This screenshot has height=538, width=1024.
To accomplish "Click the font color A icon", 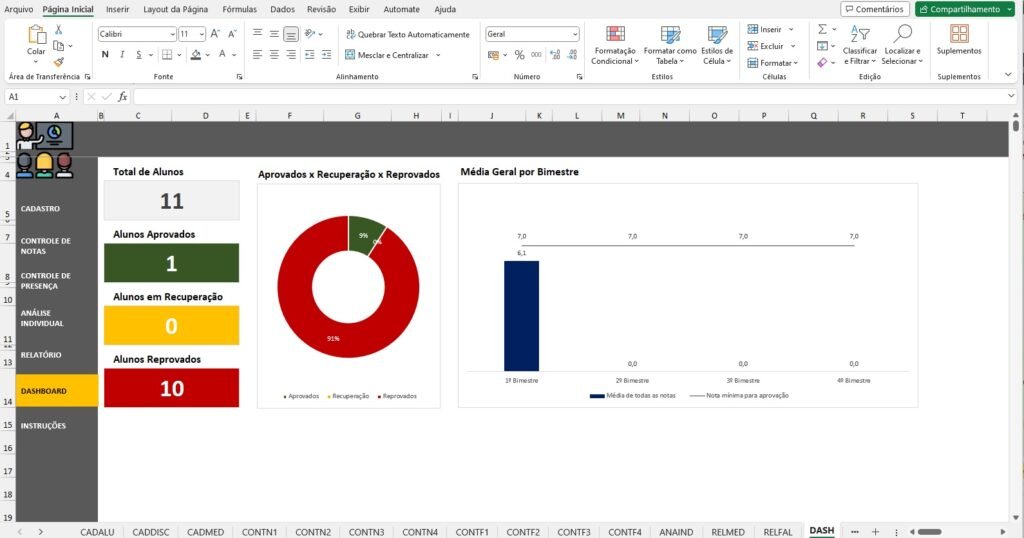I will click(222, 55).
